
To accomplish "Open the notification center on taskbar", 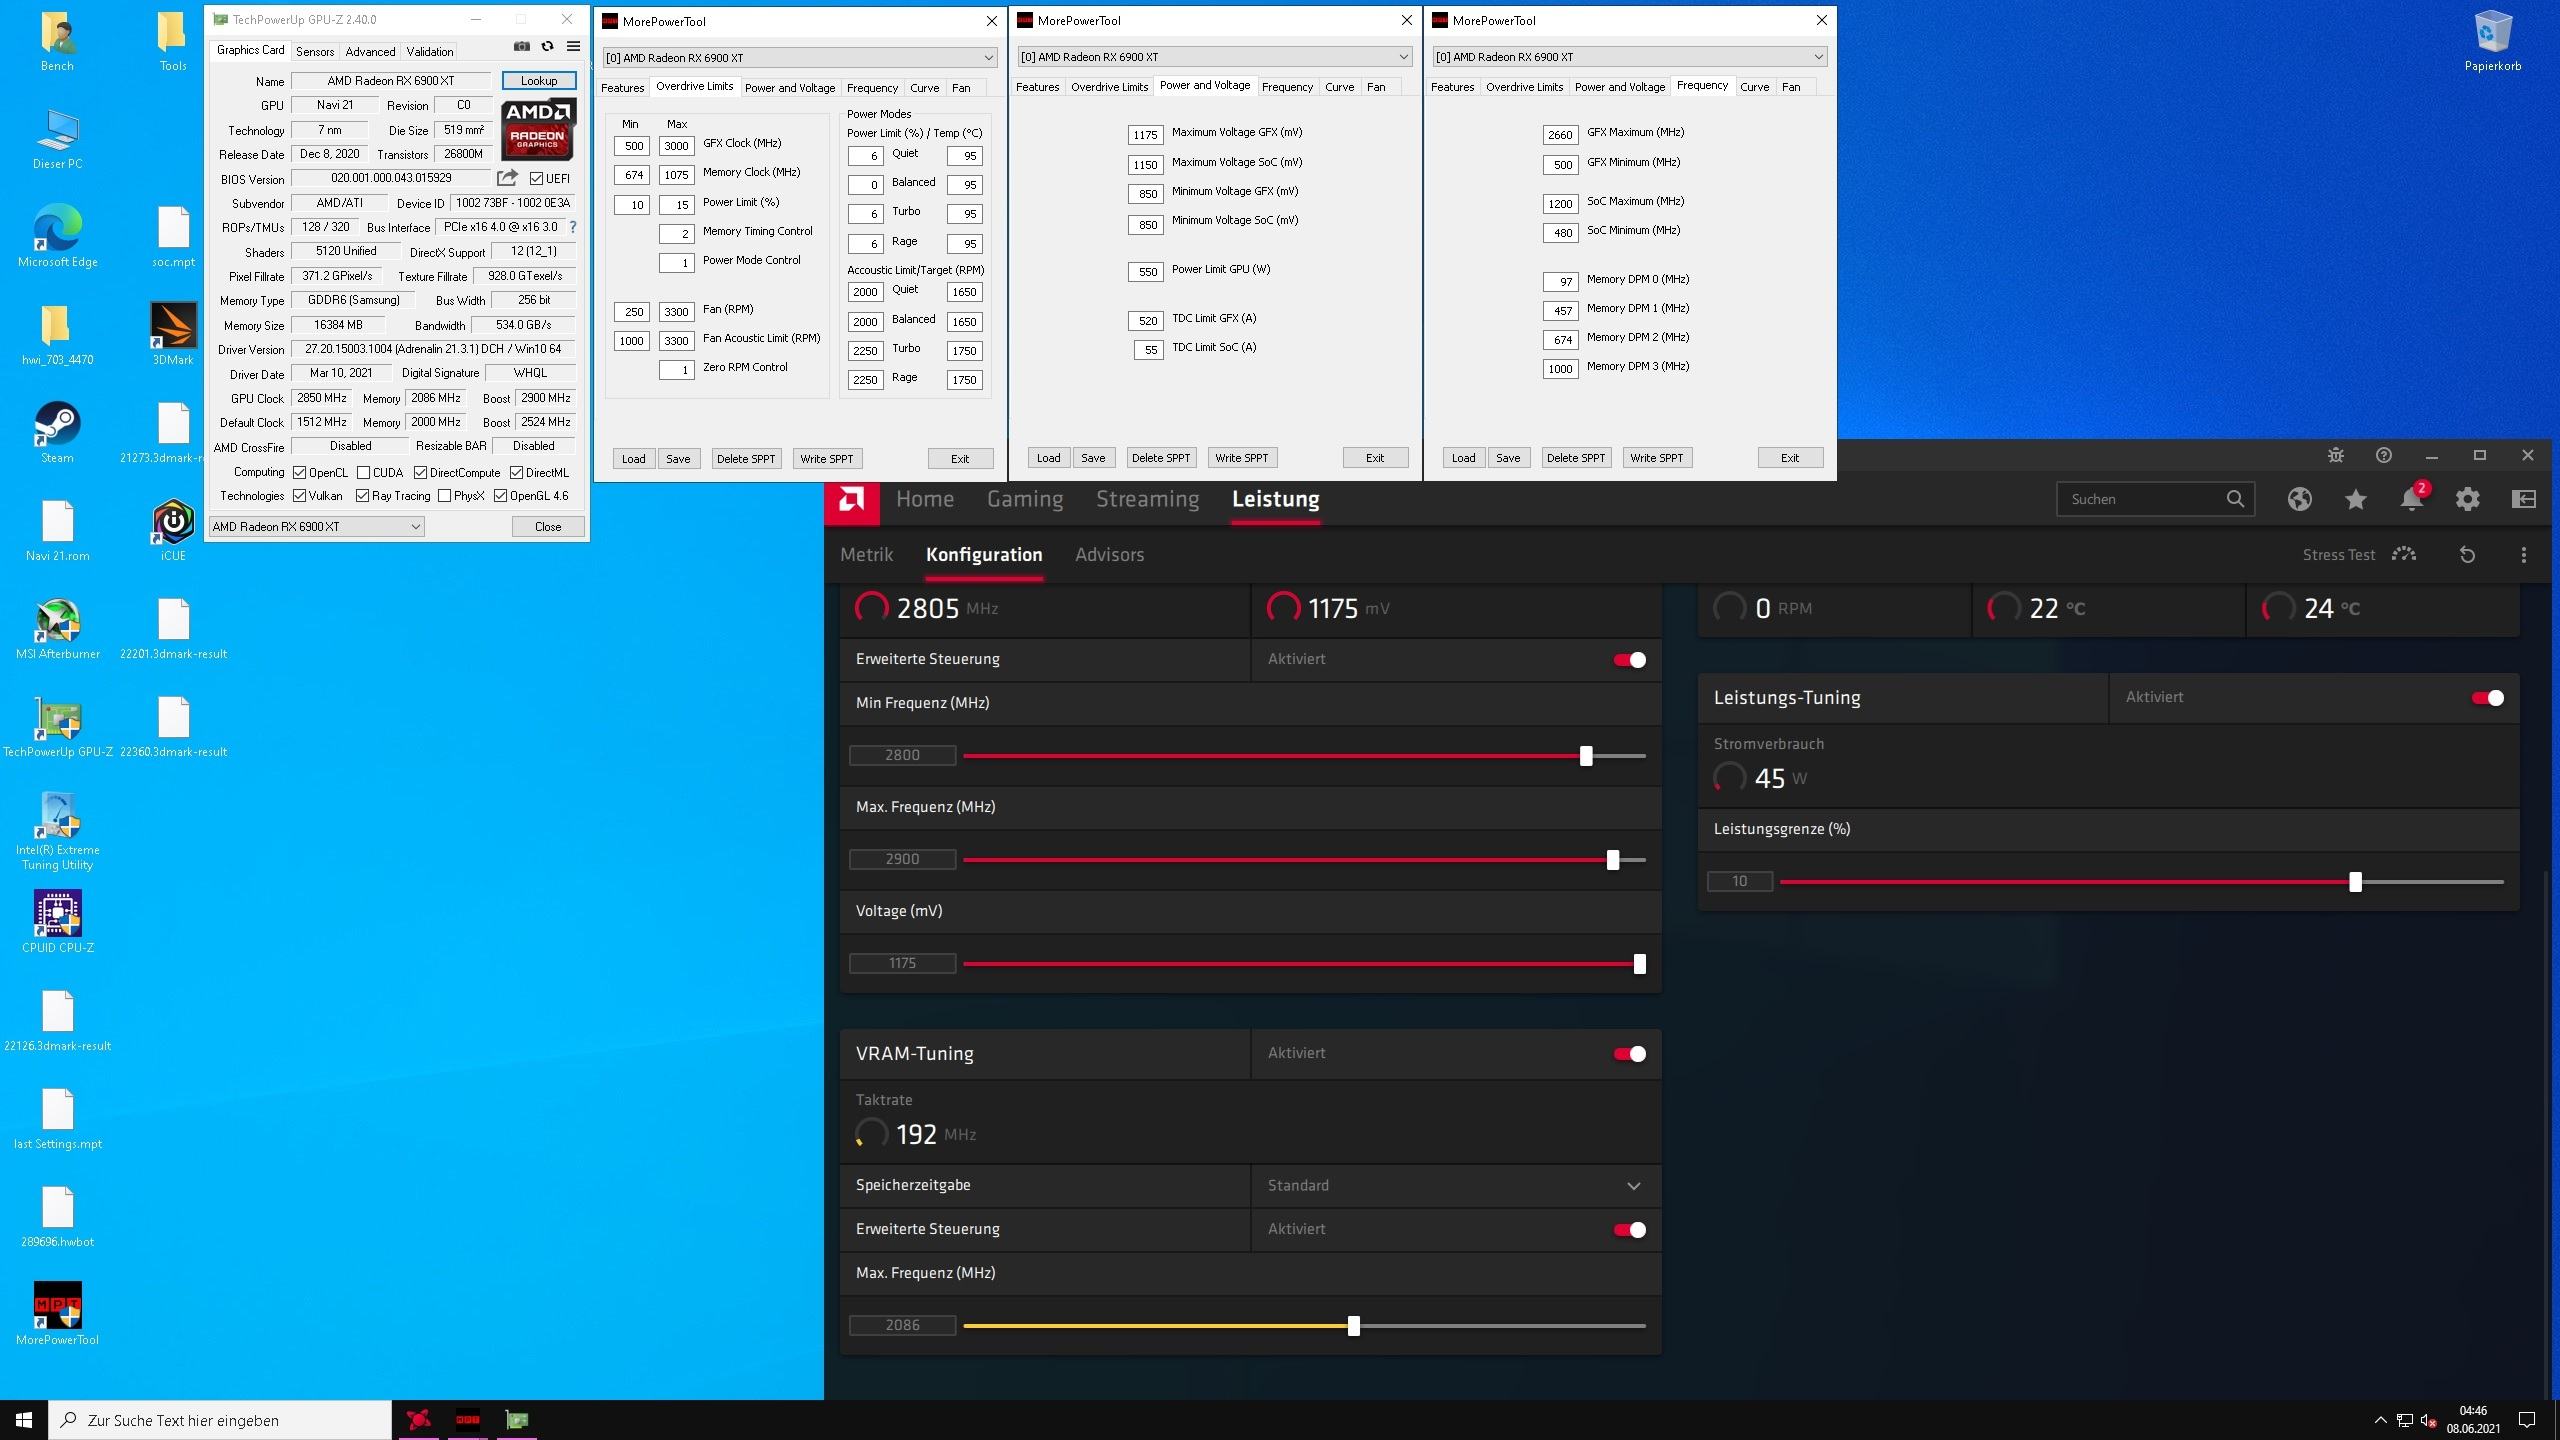I will [2526, 1420].
